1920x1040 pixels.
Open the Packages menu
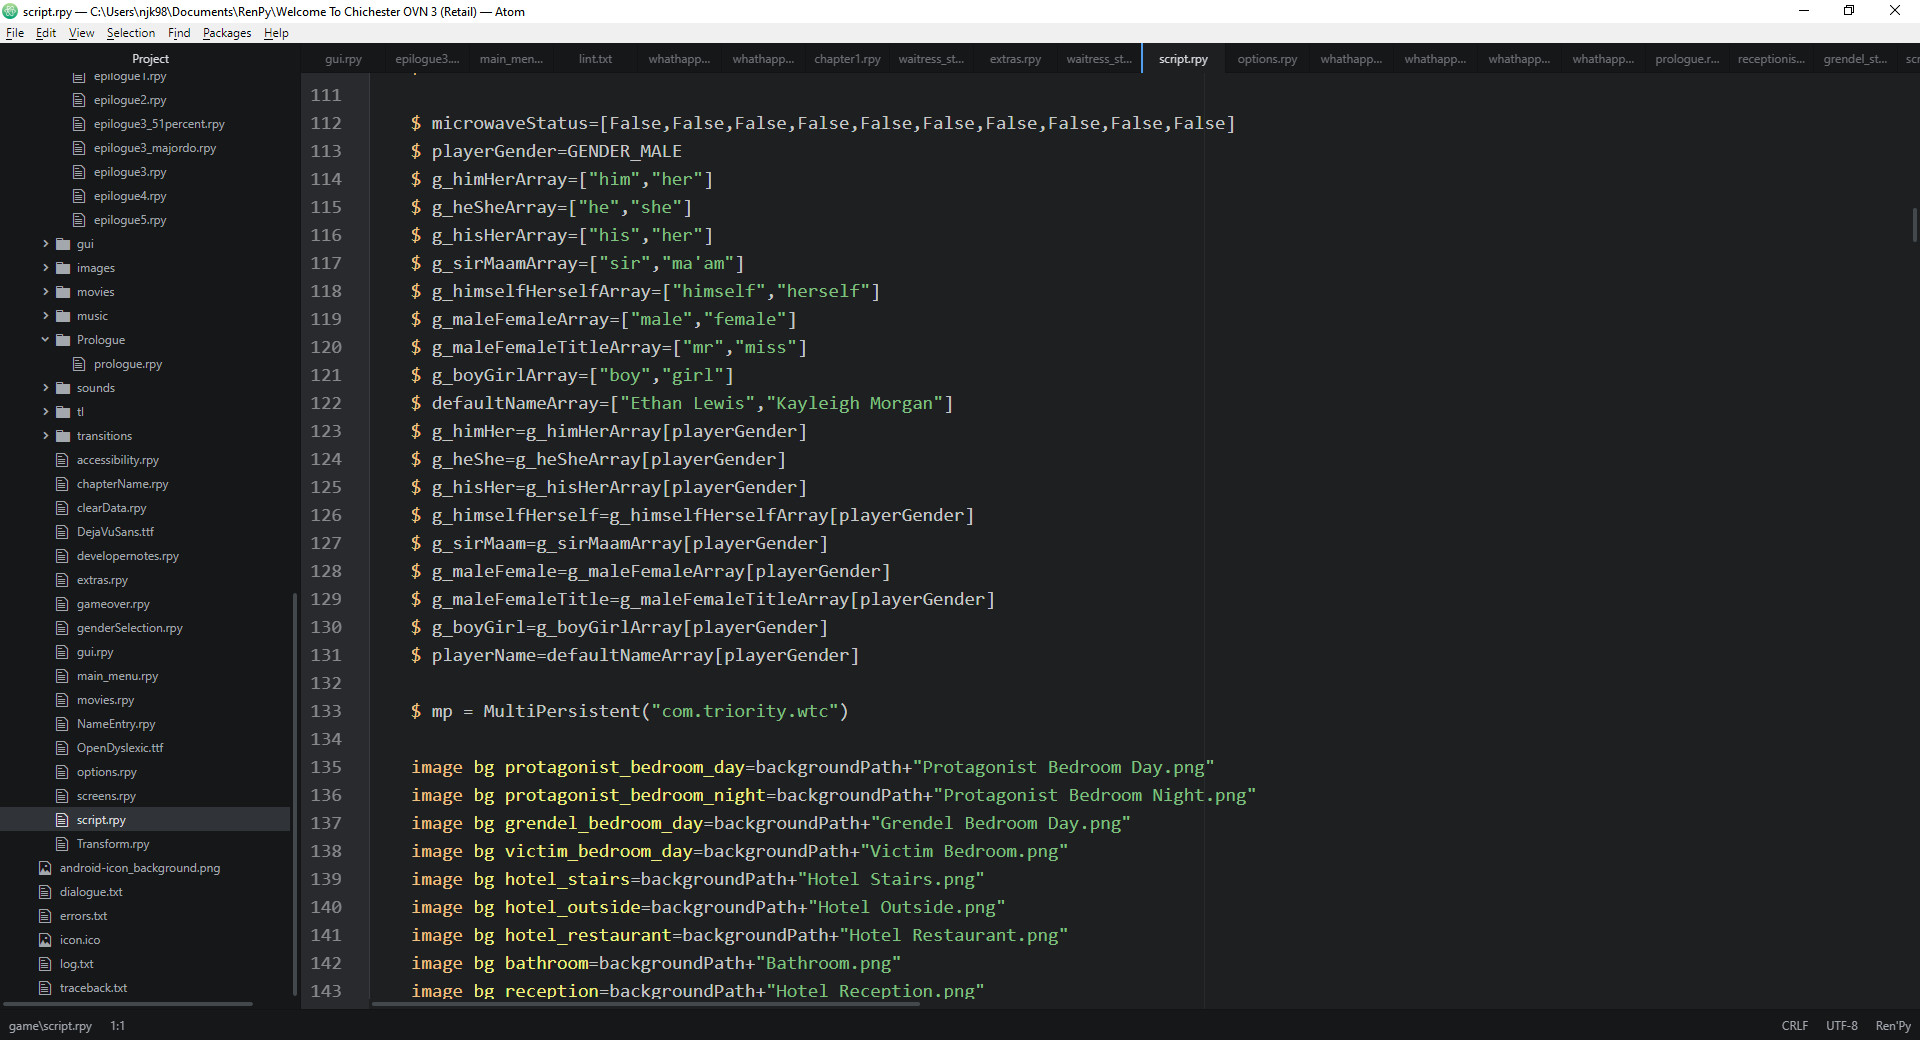click(226, 32)
